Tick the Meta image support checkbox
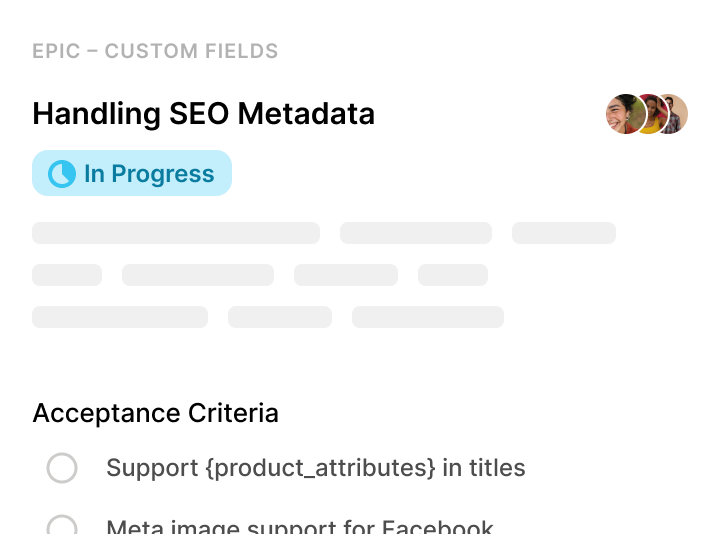This screenshot has height=534, width=720. point(62,527)
